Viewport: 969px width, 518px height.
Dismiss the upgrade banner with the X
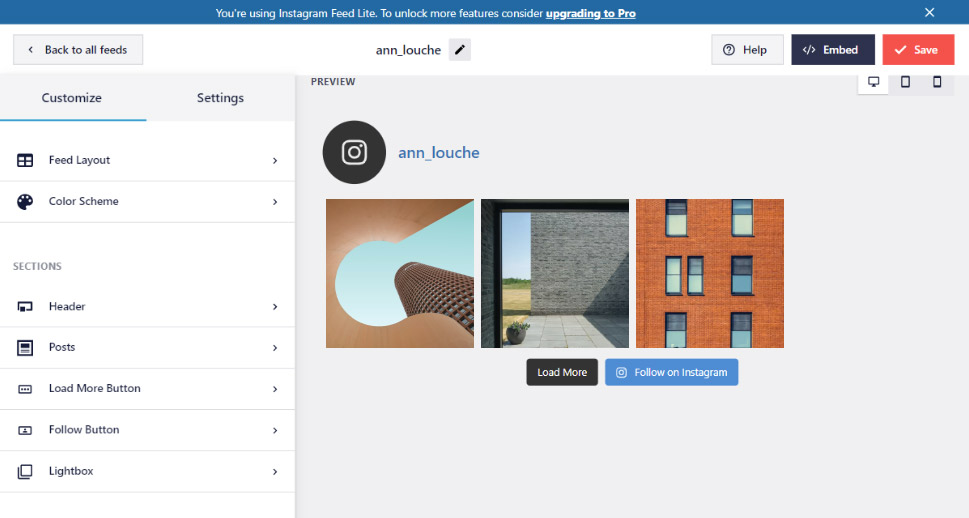pyautogui.click(x=929, y=12)
